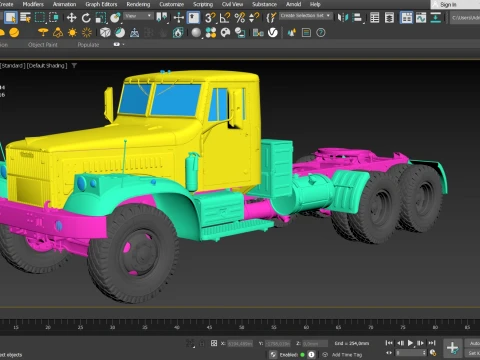This screenshot has width=480, height=360.
Task: Toggle Angle Snap
Action: [x=225, y=18]
